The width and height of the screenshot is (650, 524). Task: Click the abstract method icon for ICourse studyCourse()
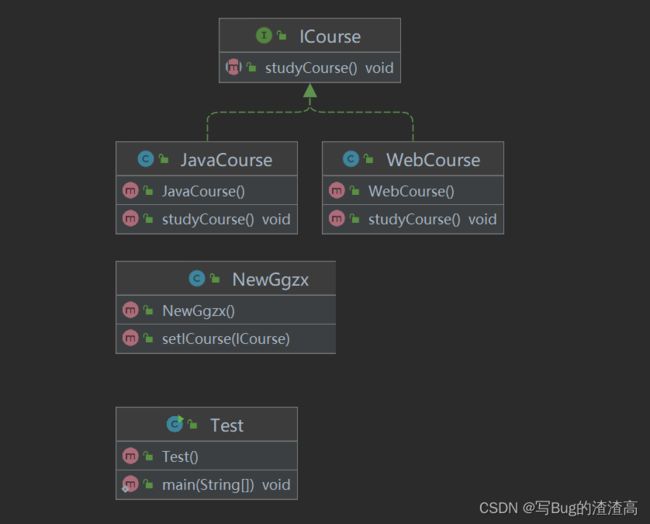point(233,67)
